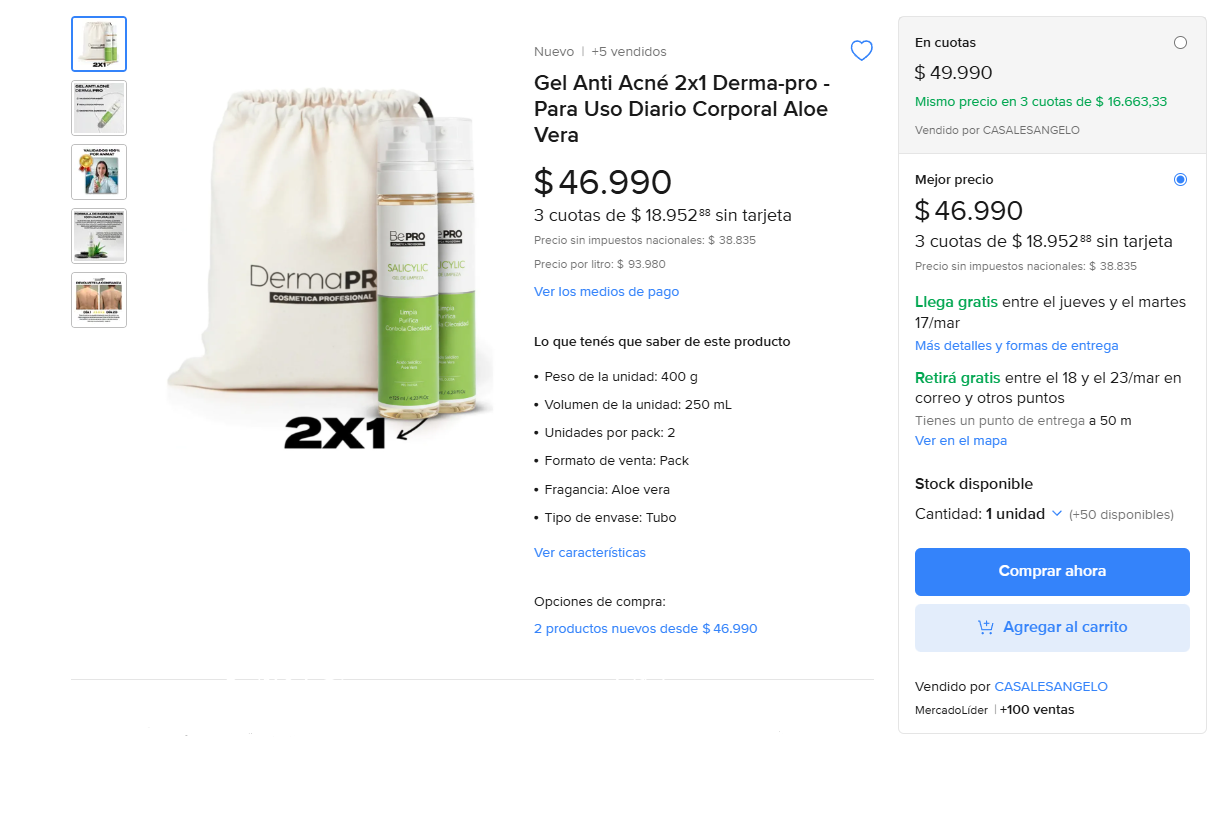Open Más detalles y formas de entrega

1016,346
